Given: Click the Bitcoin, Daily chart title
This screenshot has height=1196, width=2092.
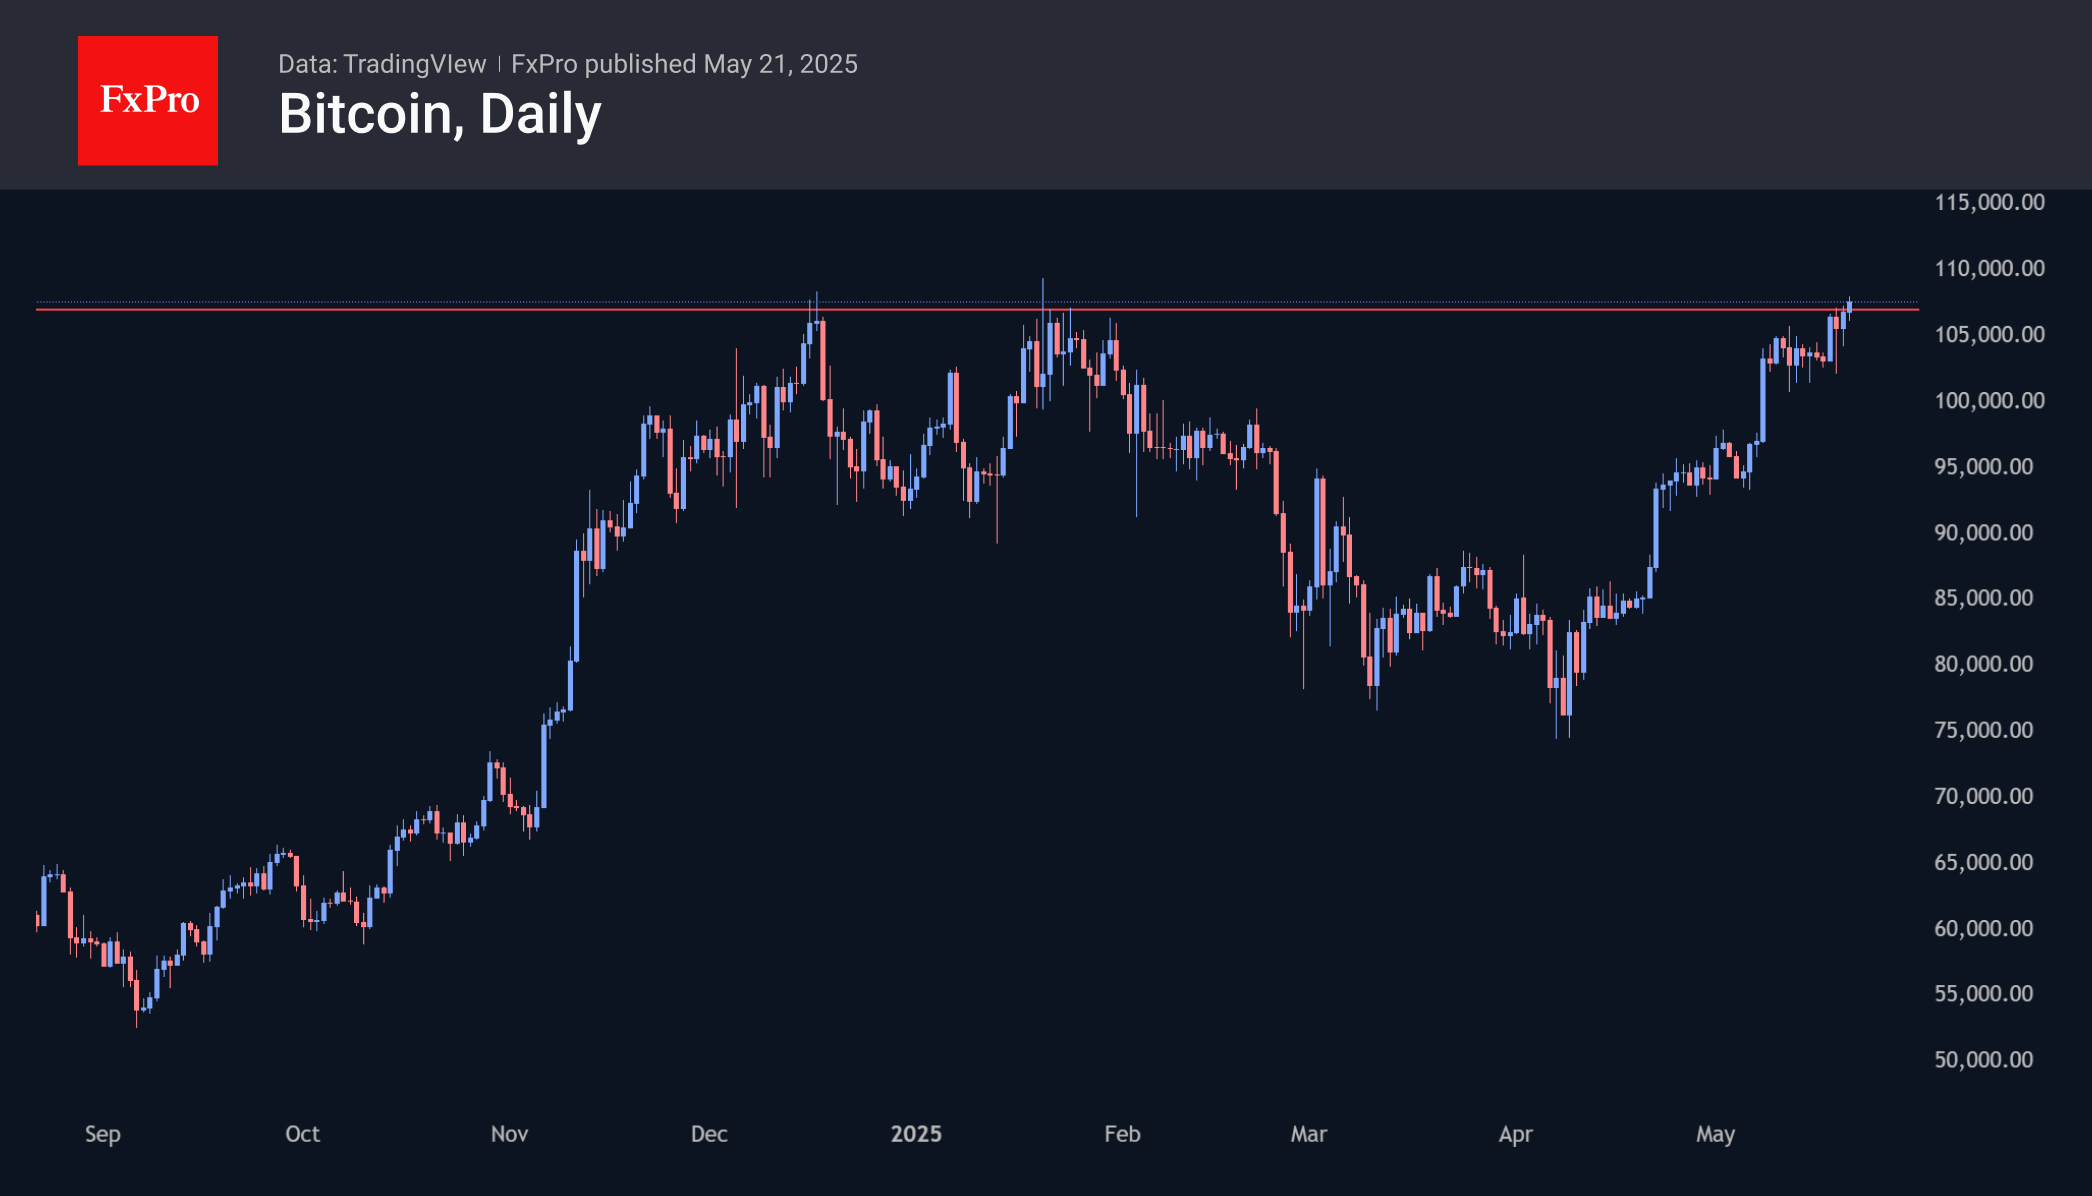Looking at the screenshot, I should (440, 114).
